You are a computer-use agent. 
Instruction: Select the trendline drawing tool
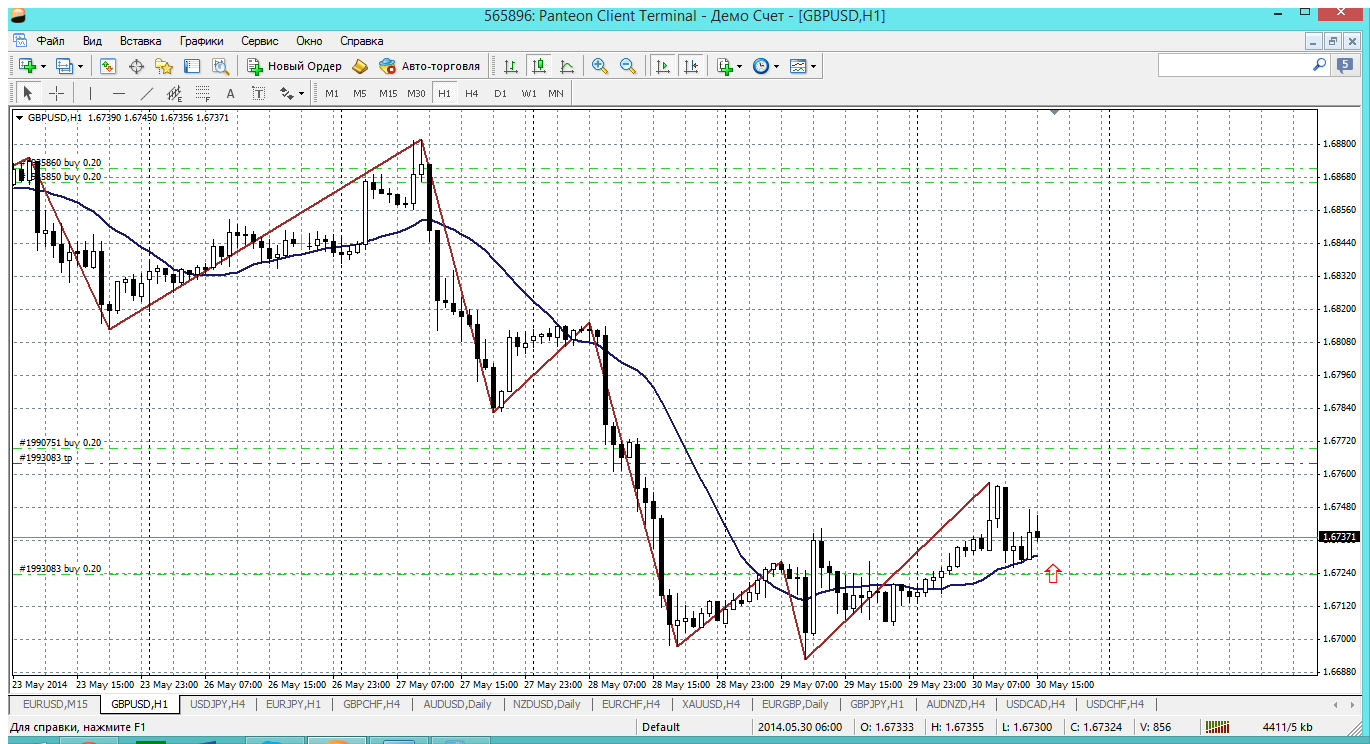click(147, 93)
